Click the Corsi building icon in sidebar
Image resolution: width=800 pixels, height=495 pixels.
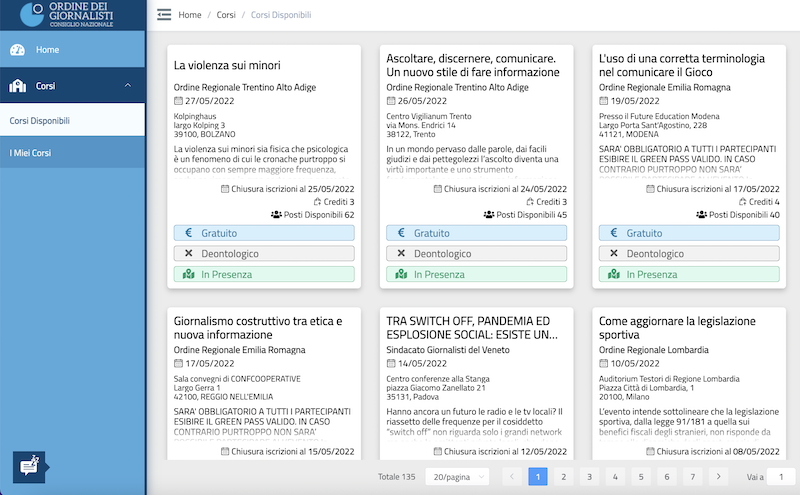pos(17,86)
